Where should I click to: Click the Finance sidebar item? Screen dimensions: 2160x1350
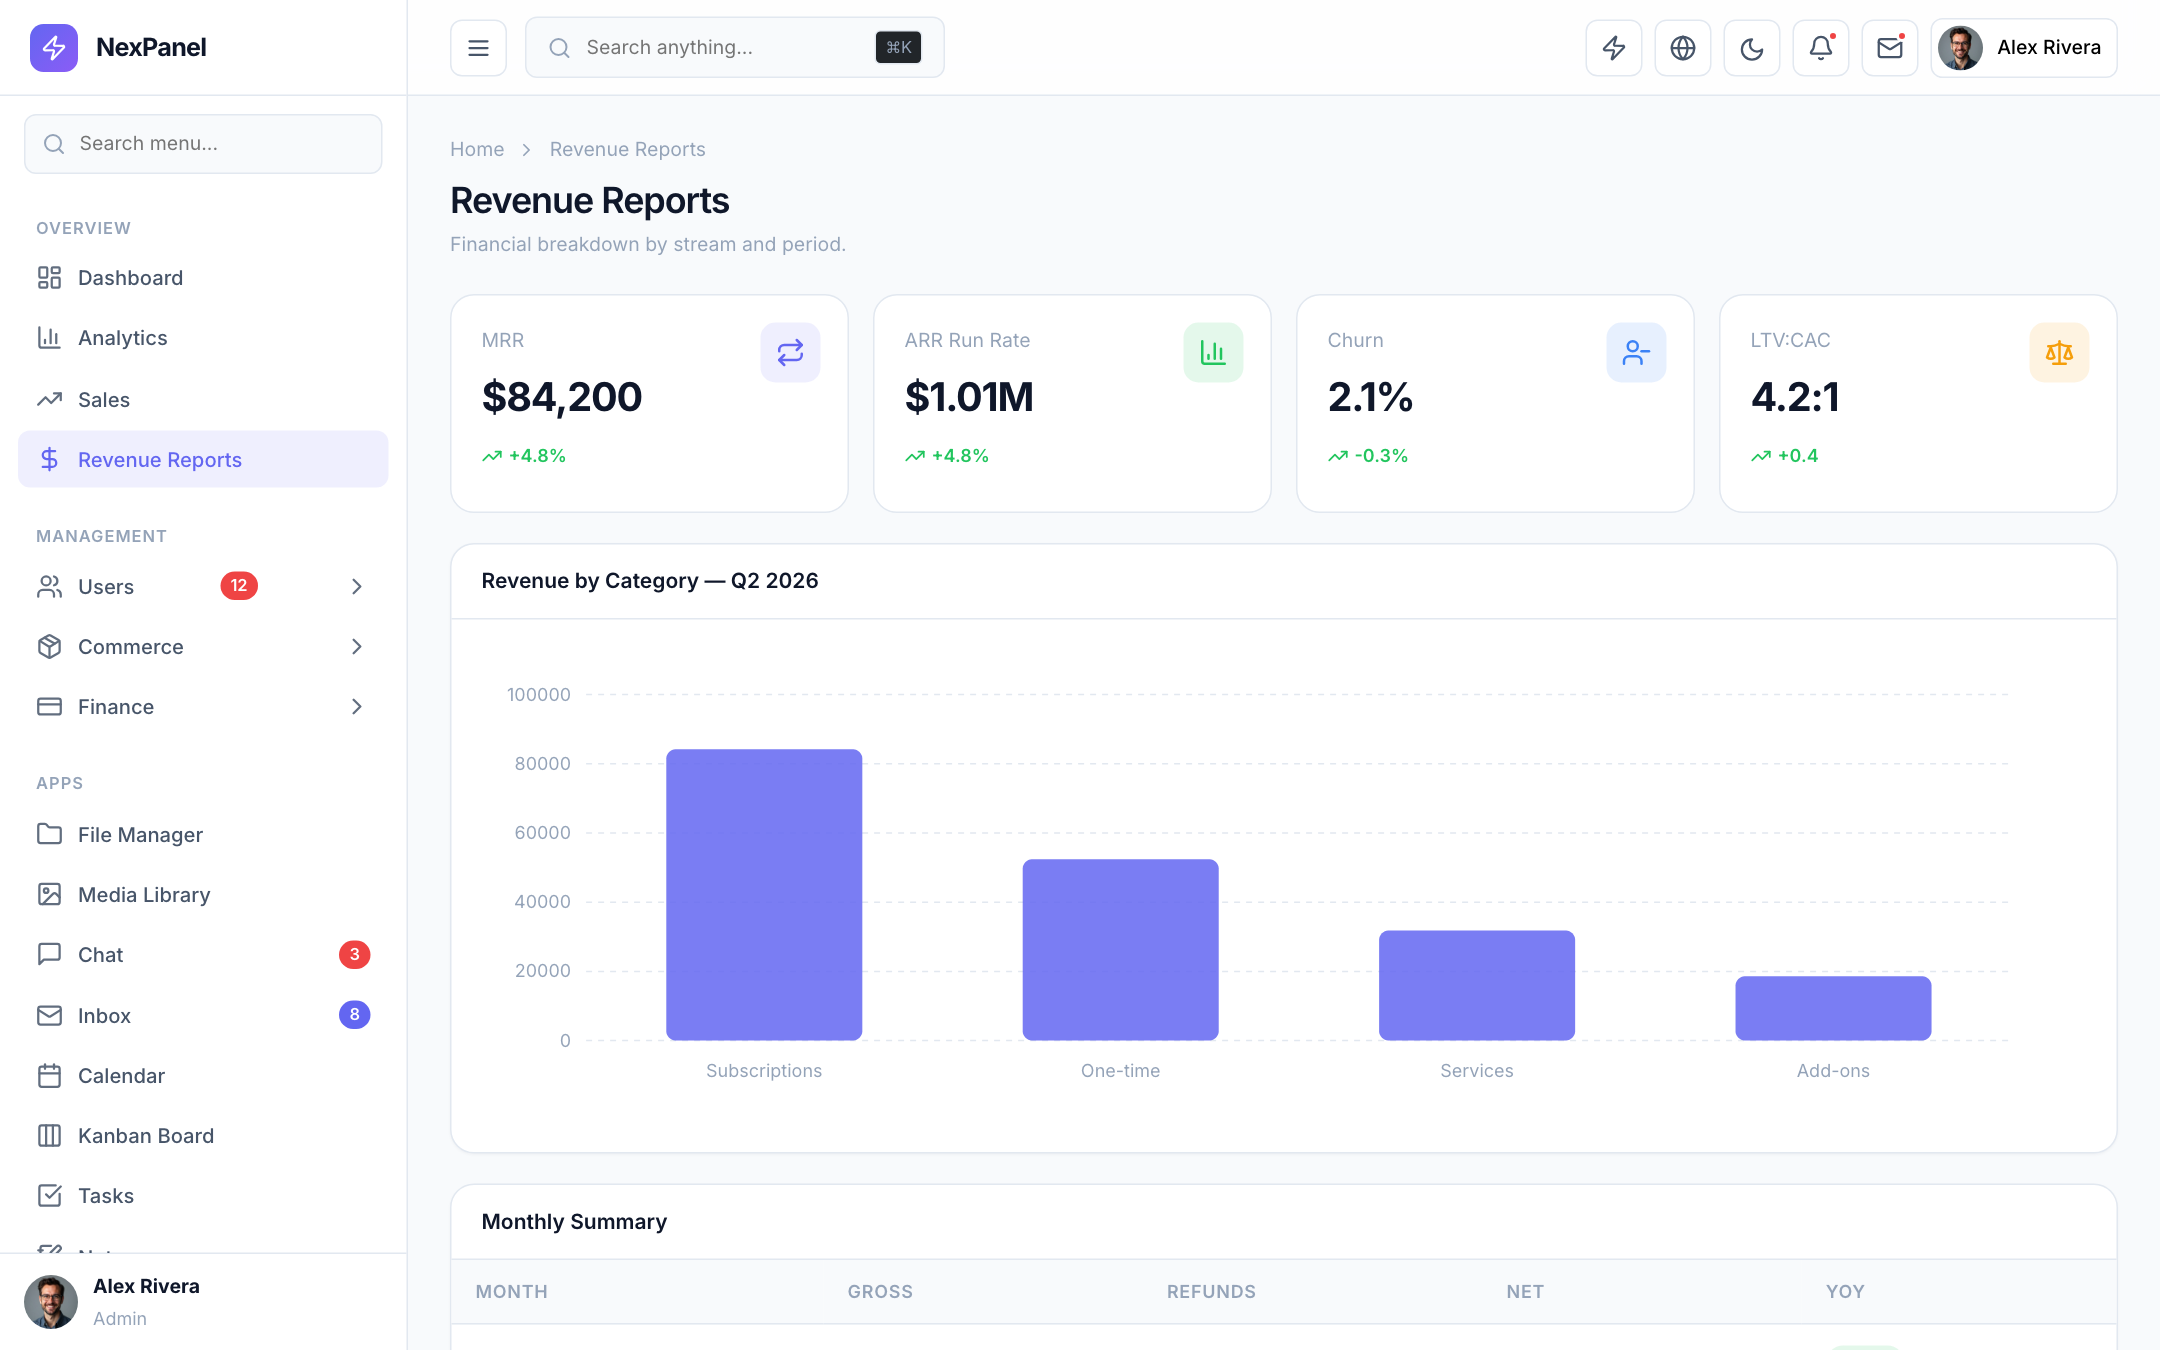(x=203, y=706)
